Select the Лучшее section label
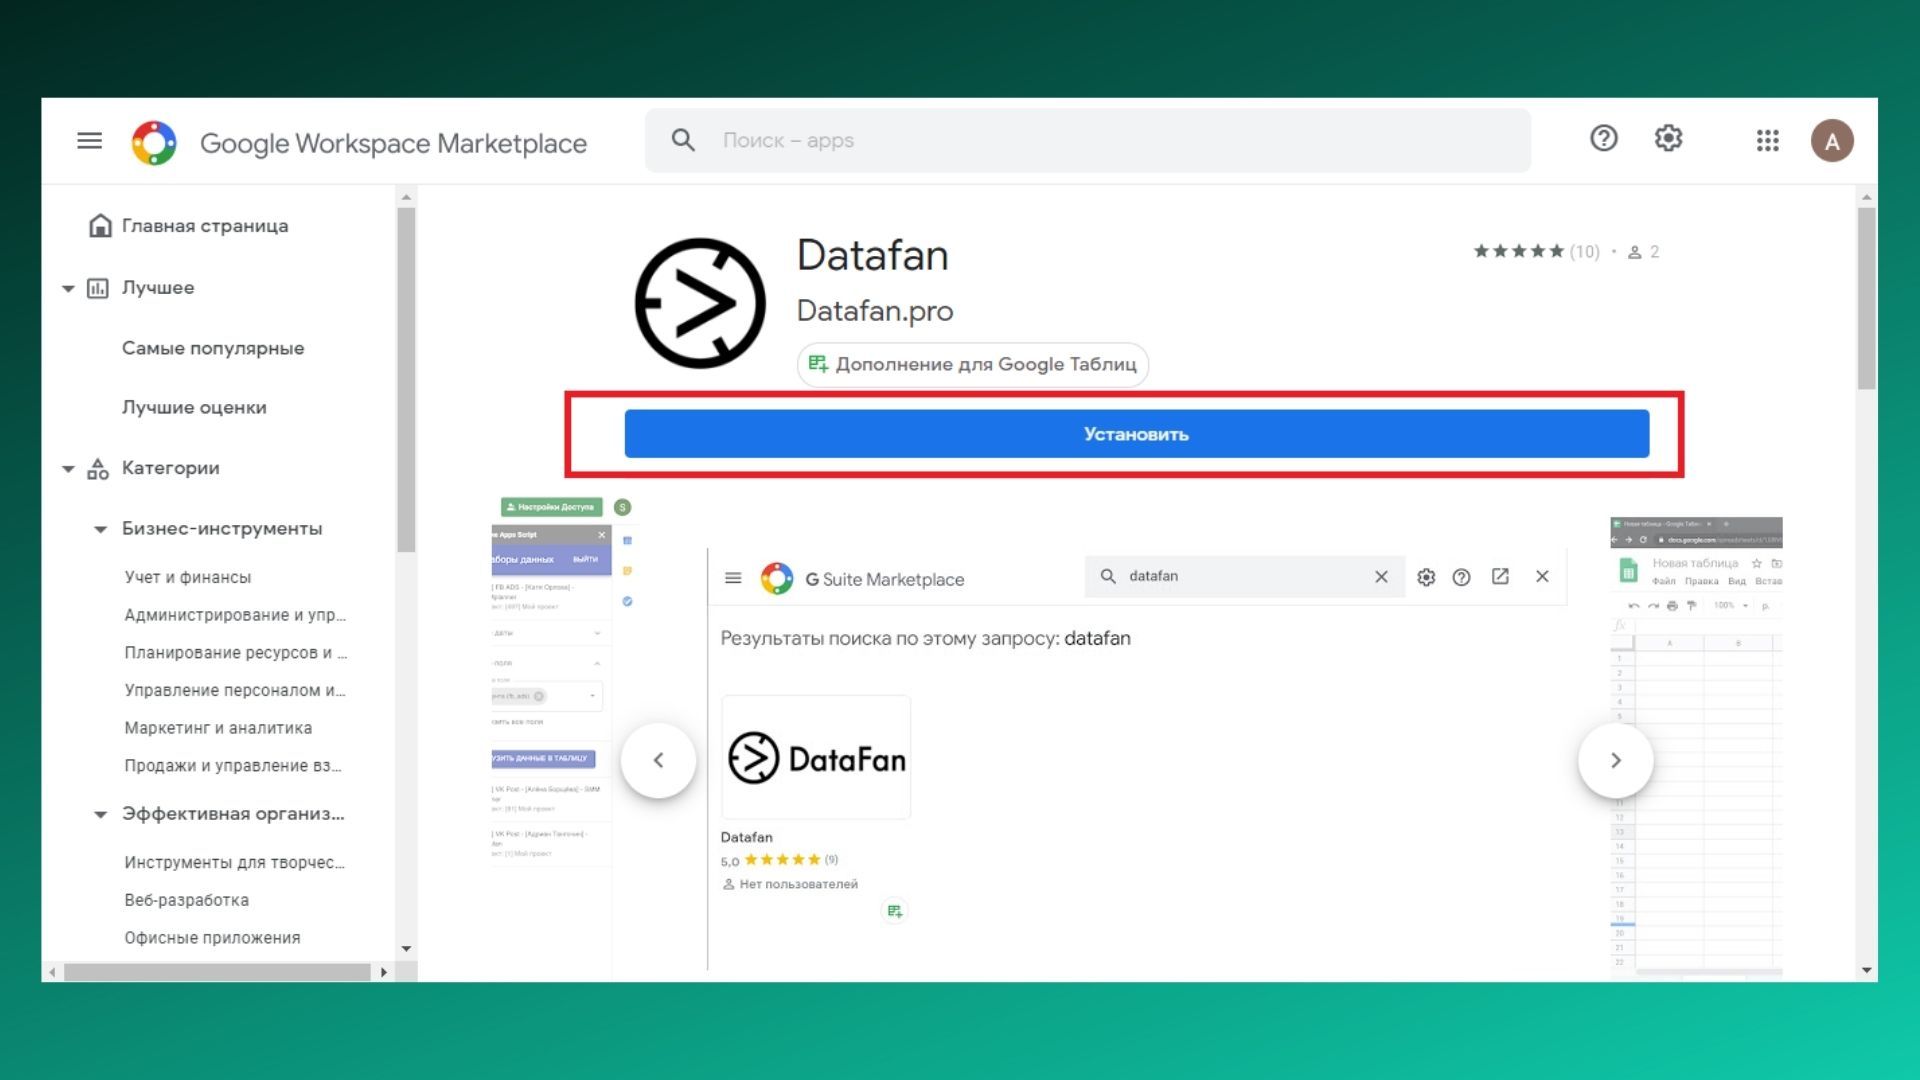The width and height of the screenshot is (1920, 1080). (x=158, y=288)
